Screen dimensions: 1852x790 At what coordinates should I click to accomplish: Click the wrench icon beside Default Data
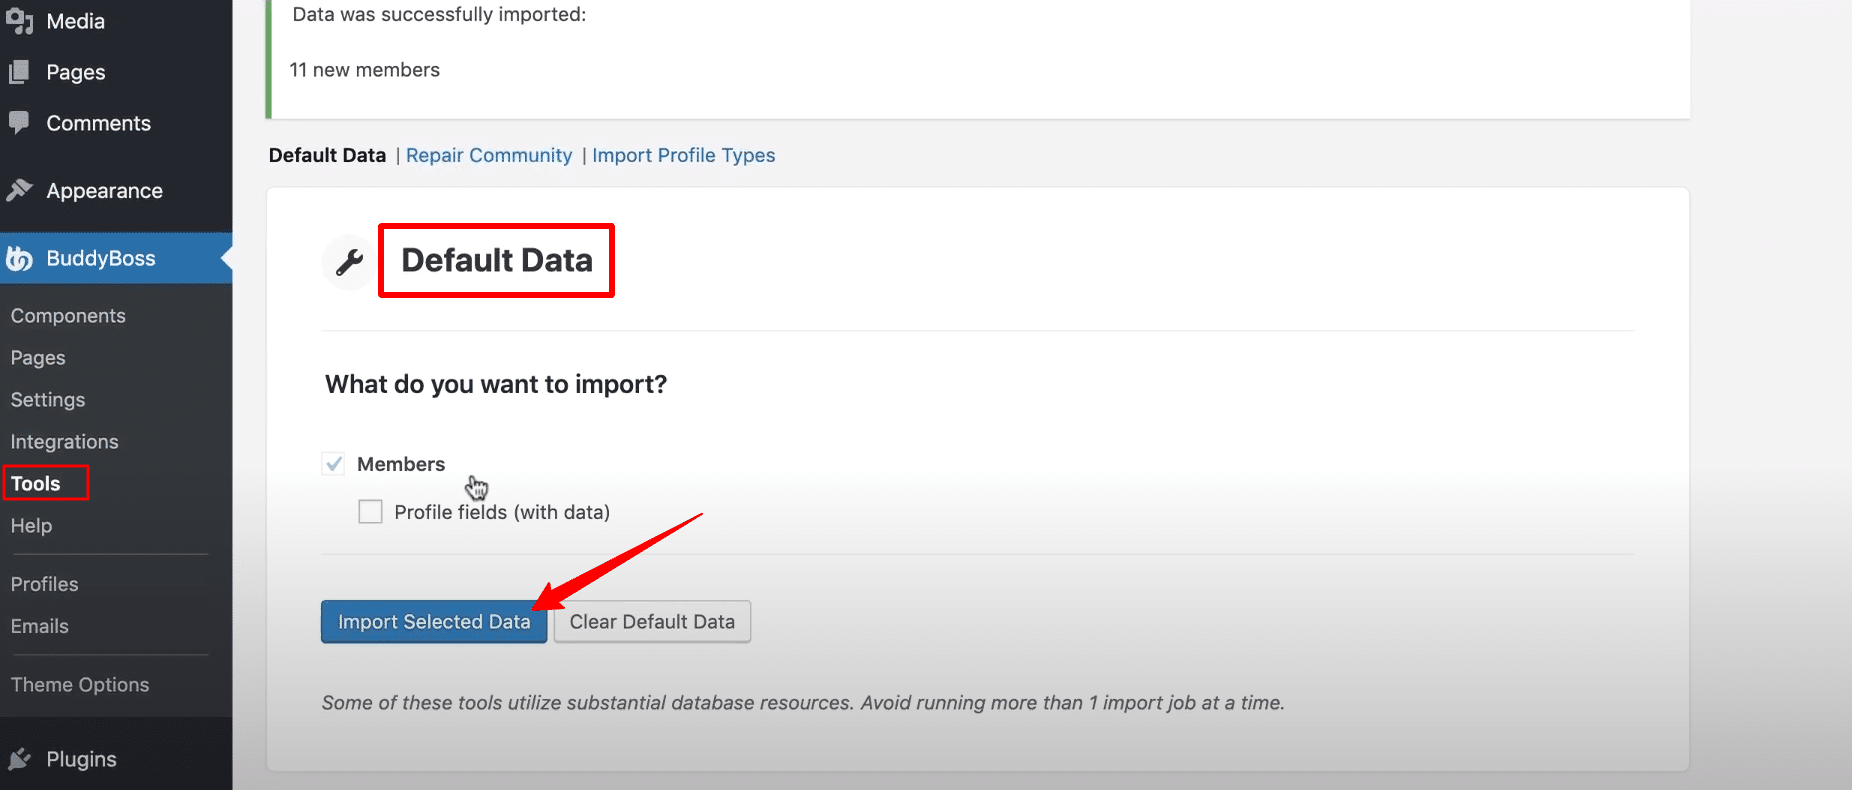click(349, 262)
